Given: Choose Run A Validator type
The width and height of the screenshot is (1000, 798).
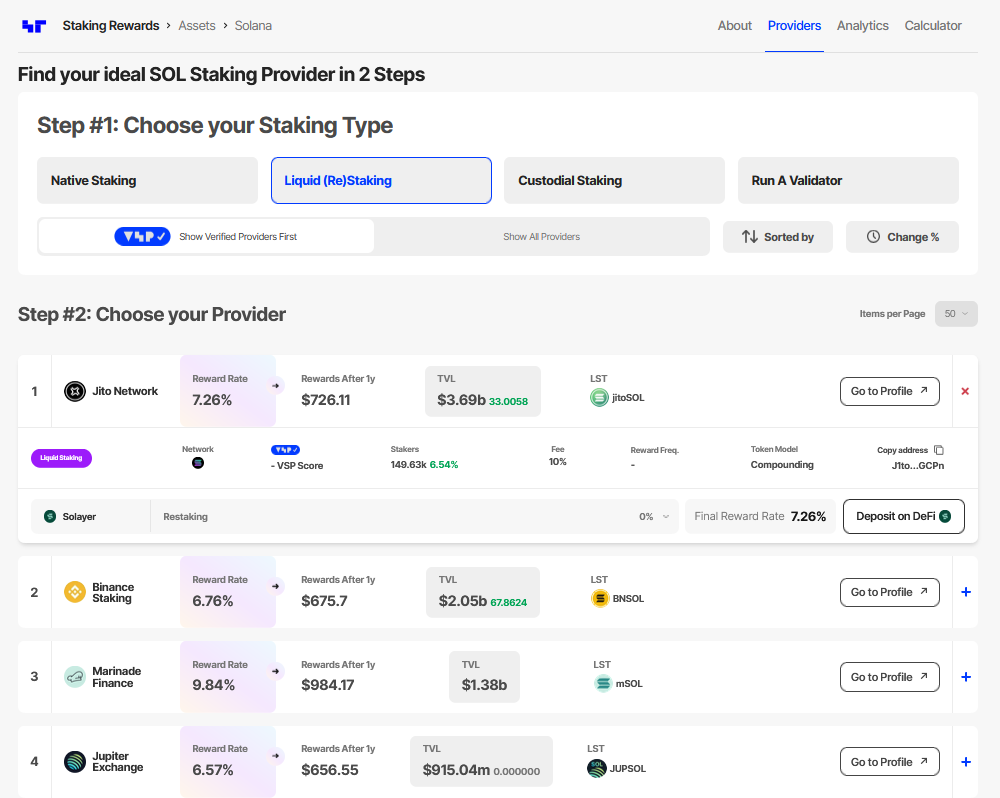Looking at the screenshot, I should pyautogui.click(x=848, y=181).
